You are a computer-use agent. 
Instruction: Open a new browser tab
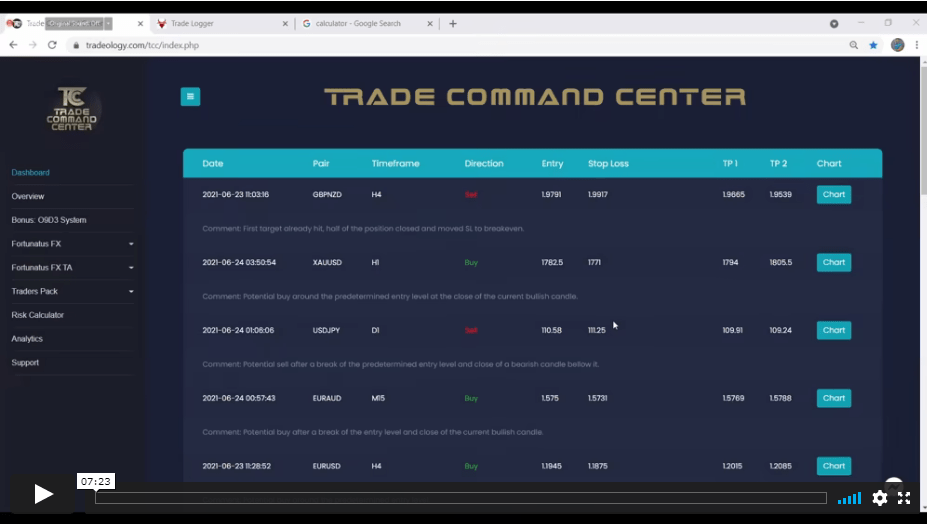453,23
